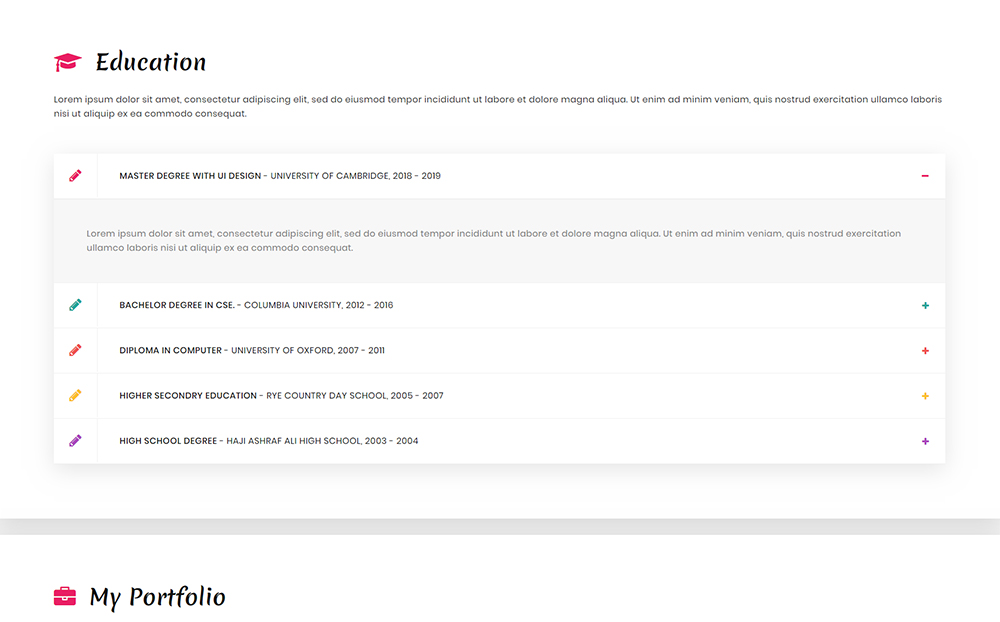
Task: Expand Bachelor Degree with the teal plus
Action: (x=925, y=306)
